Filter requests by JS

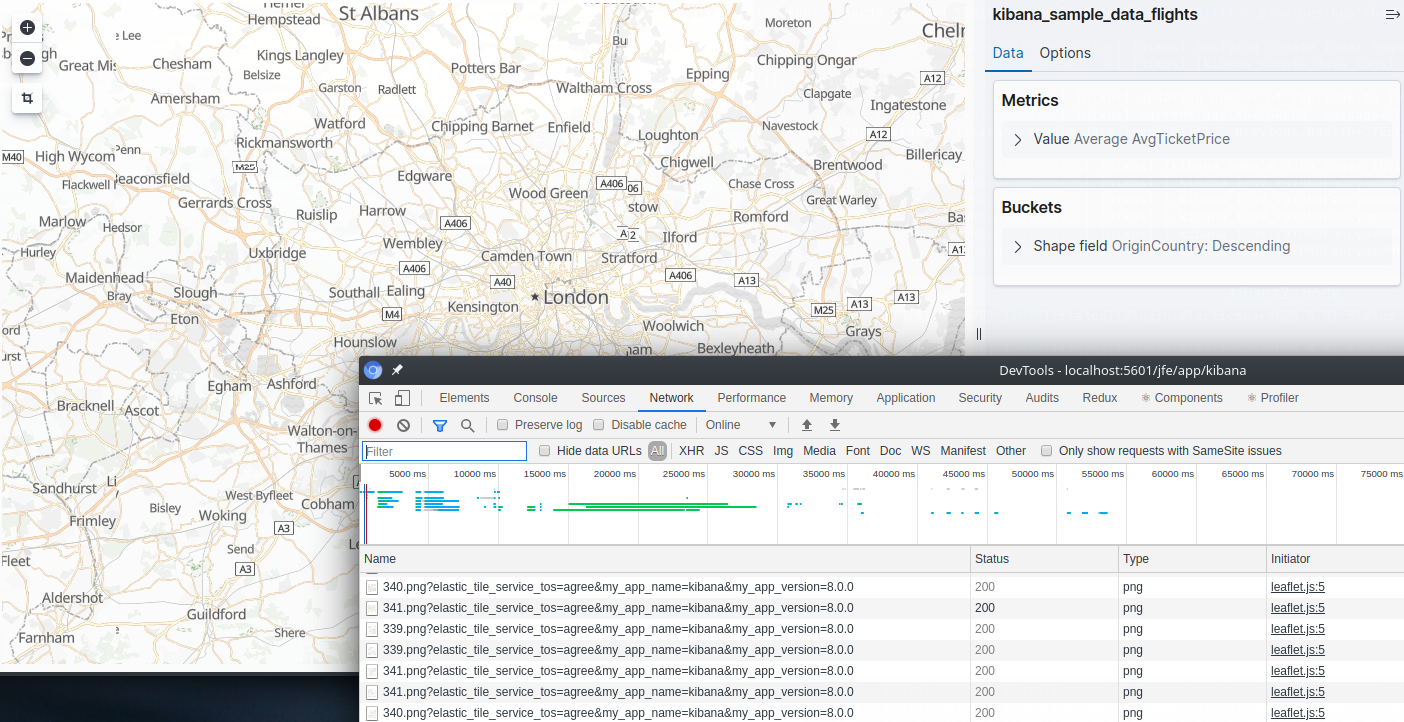[x=721, y=451]
